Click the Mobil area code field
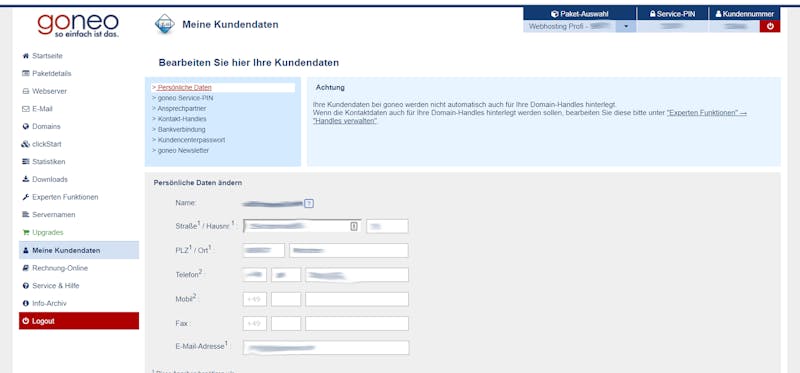The width and height of the screenshot is (800, 373). [286, 300]
